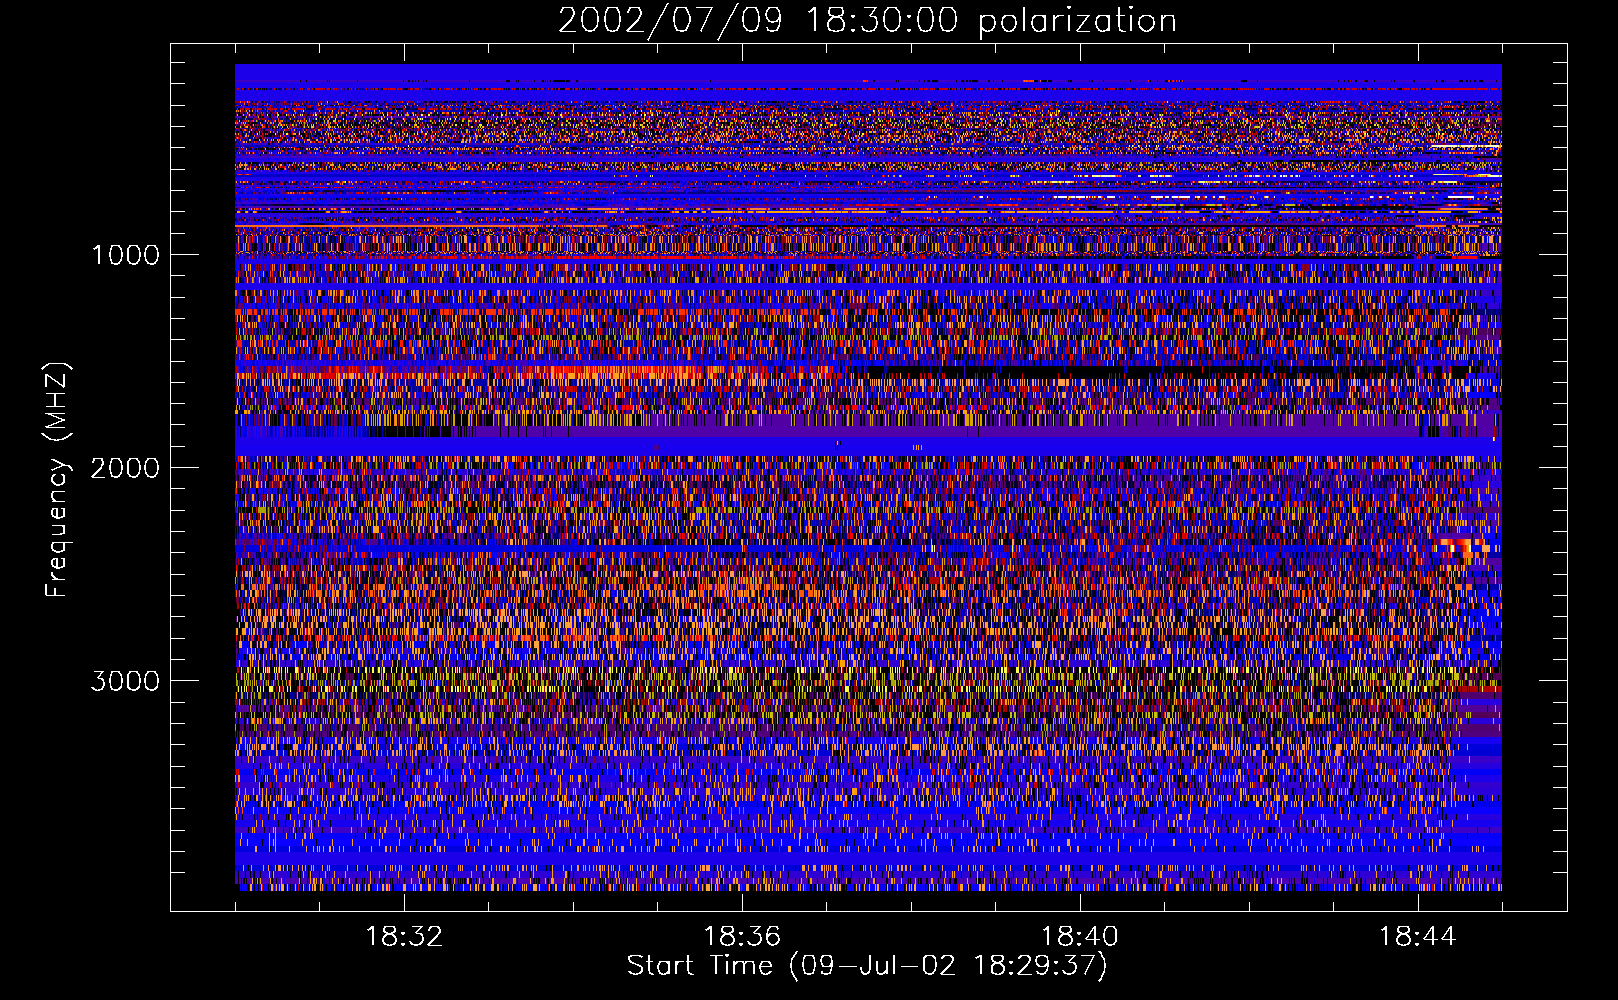The width and height of the screenshot is (1618, 1000).
Task: Click the plot title '2002/07/09 18:30:00 polarization'
Action: (x=867, y=21)
